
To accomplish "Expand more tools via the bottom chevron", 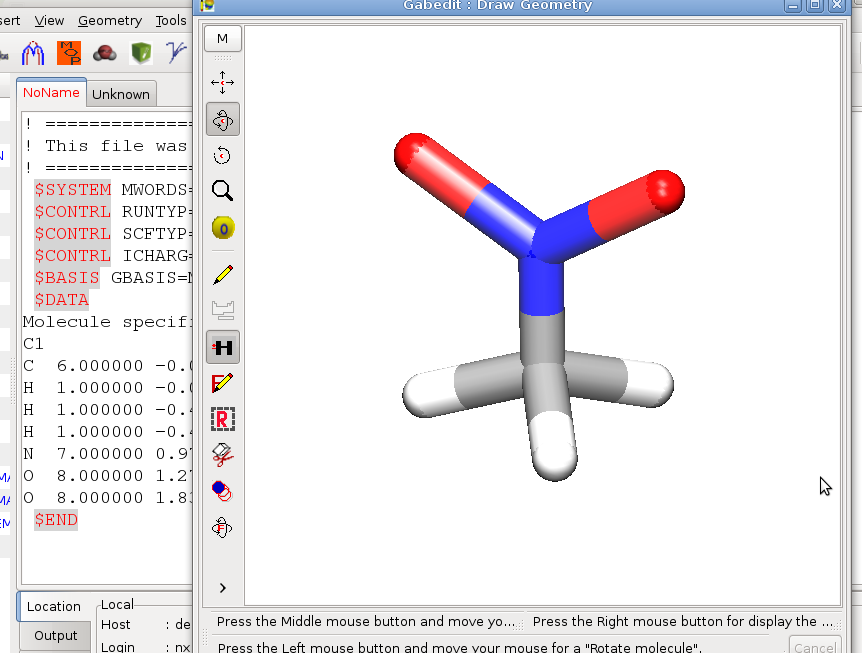I will 222,588.
